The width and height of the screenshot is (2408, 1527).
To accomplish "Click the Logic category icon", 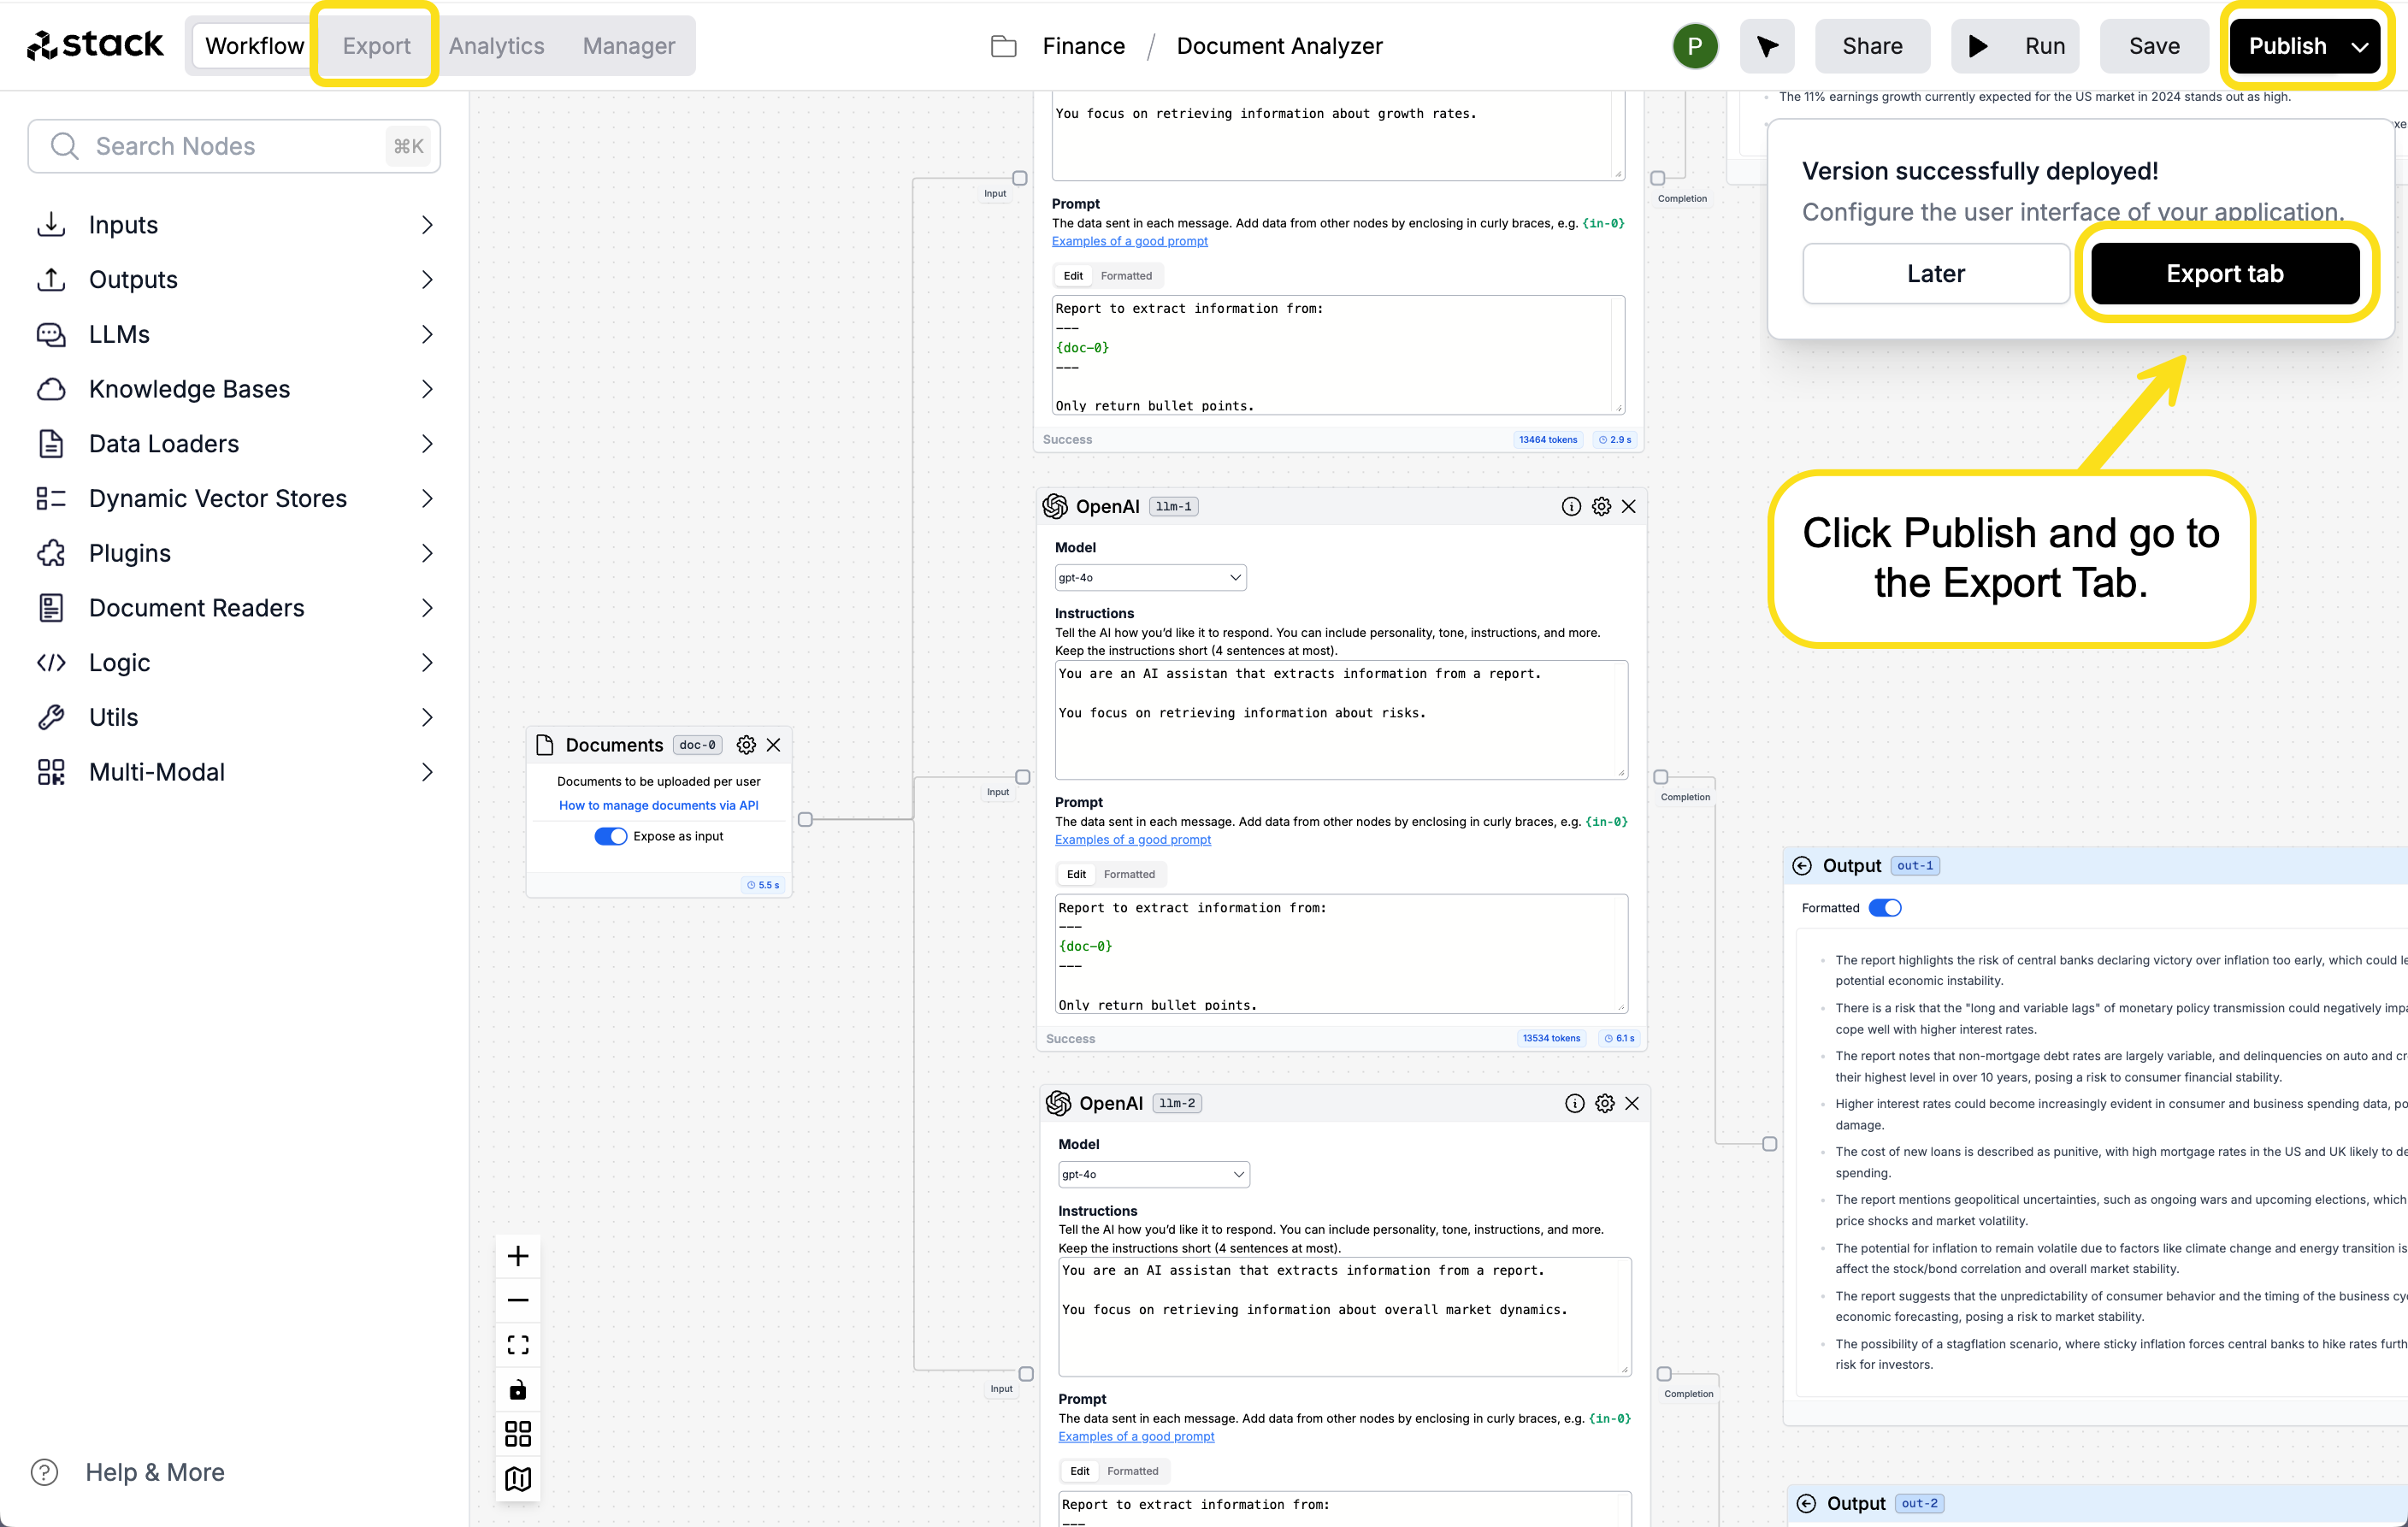I will click(53, 663).
